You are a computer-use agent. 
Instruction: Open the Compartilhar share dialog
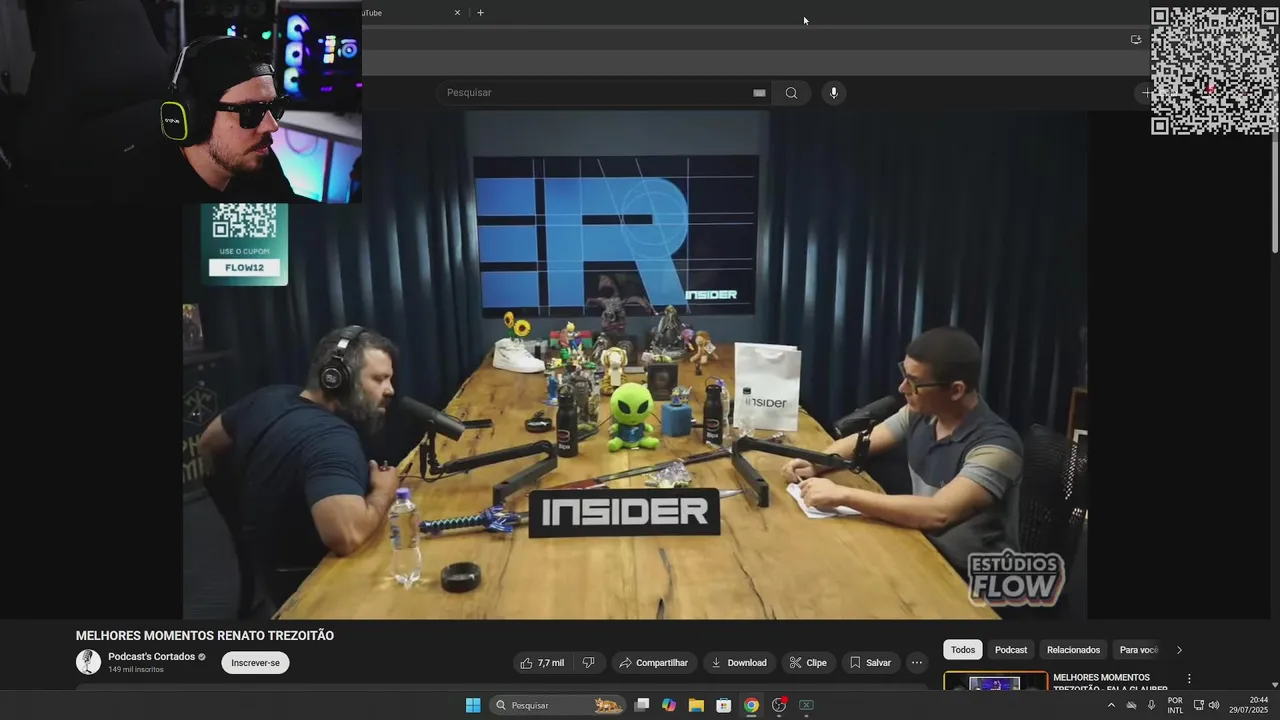653,663
